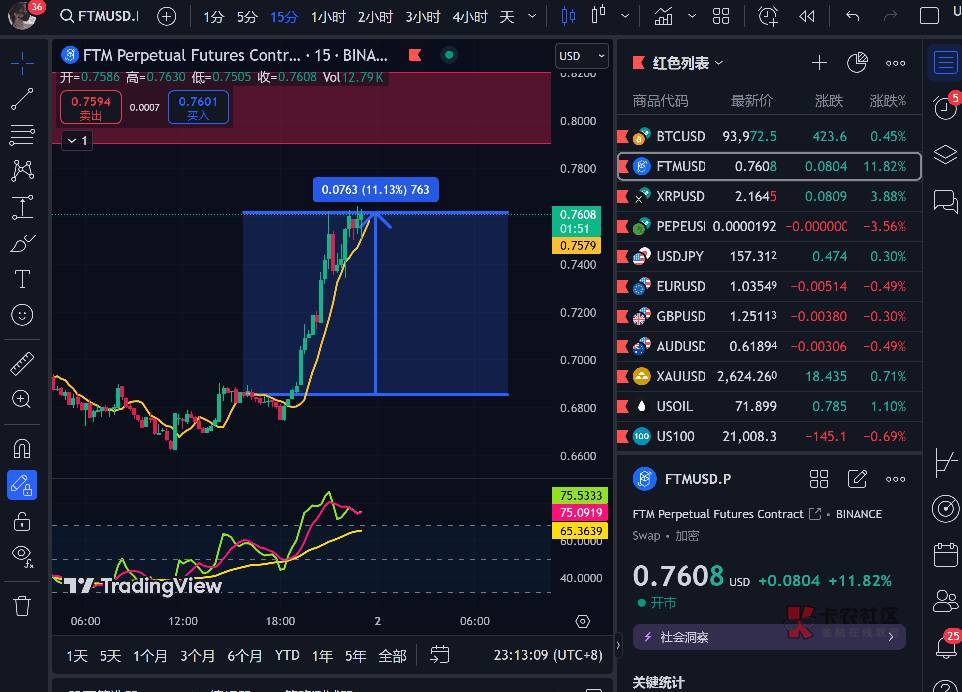Select the 3个月 date range
Image resolution: width=962 pixels, height=692 pixels.
[197, 656]
